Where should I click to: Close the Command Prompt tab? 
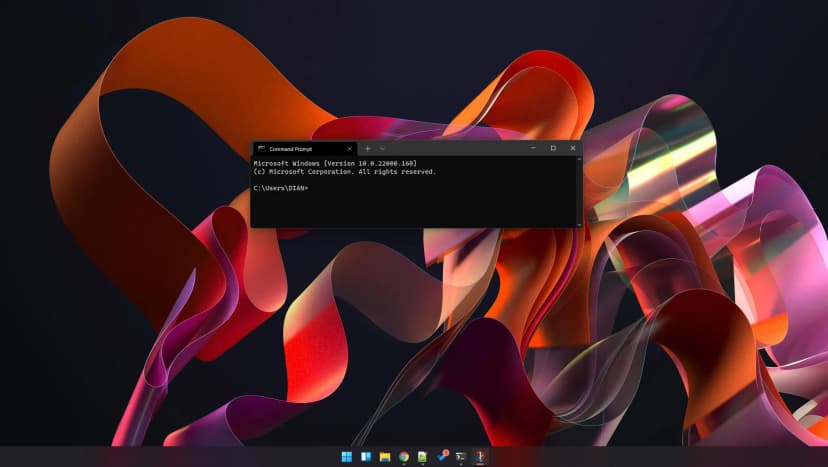click(x=349, y=148)
